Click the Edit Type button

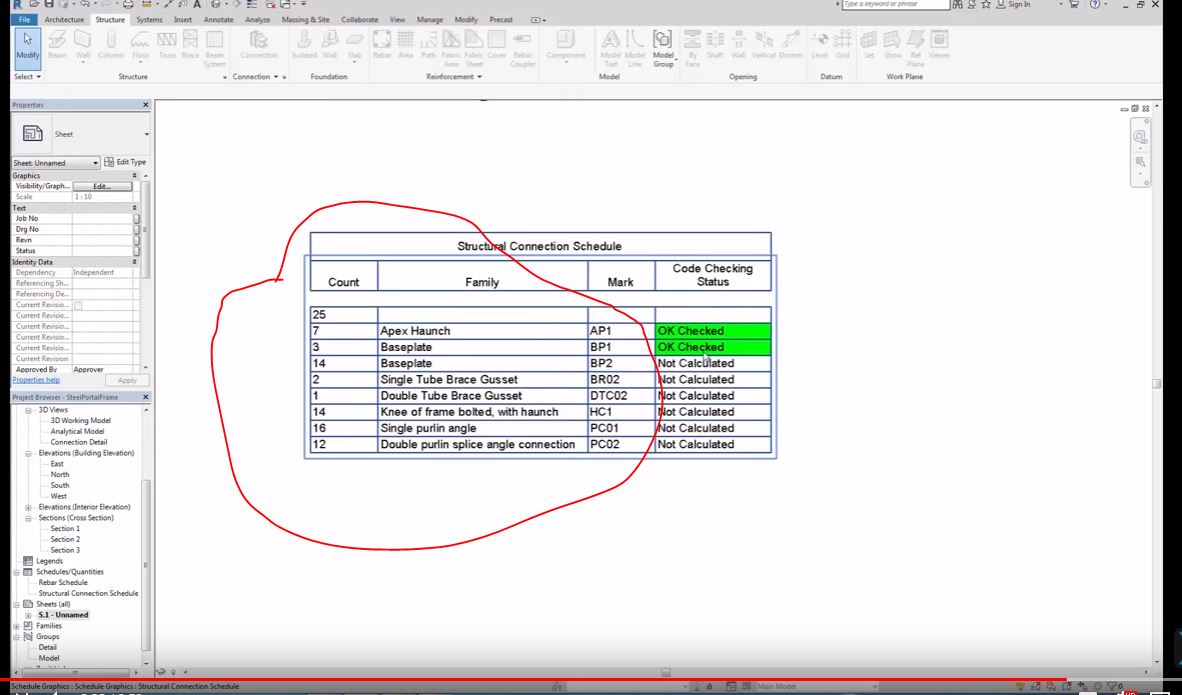(126, 162)
